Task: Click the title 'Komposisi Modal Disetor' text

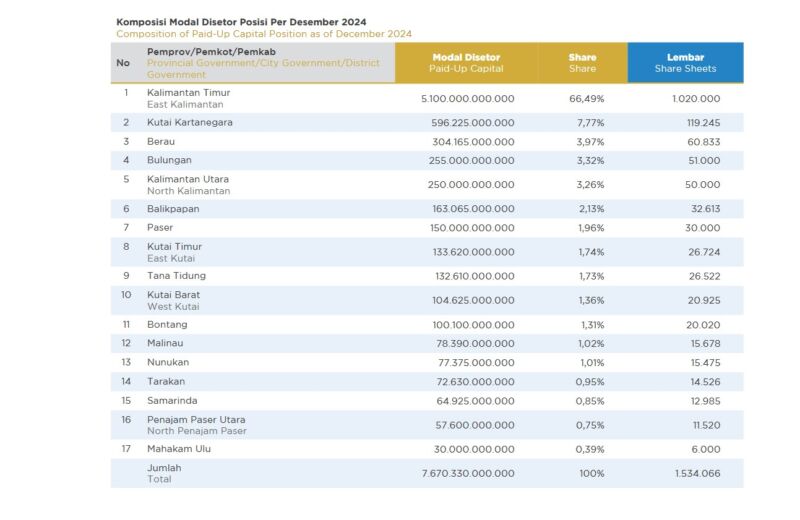Action: [x=240, y=21]
